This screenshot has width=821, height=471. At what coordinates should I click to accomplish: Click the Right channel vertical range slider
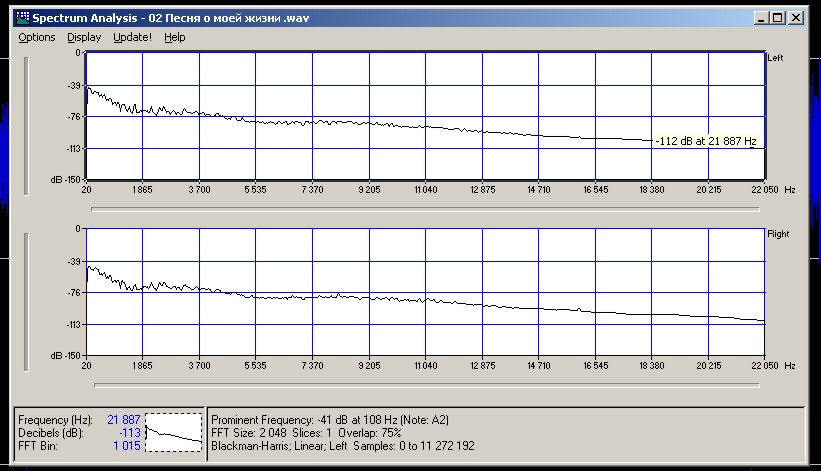click(27, 300)
